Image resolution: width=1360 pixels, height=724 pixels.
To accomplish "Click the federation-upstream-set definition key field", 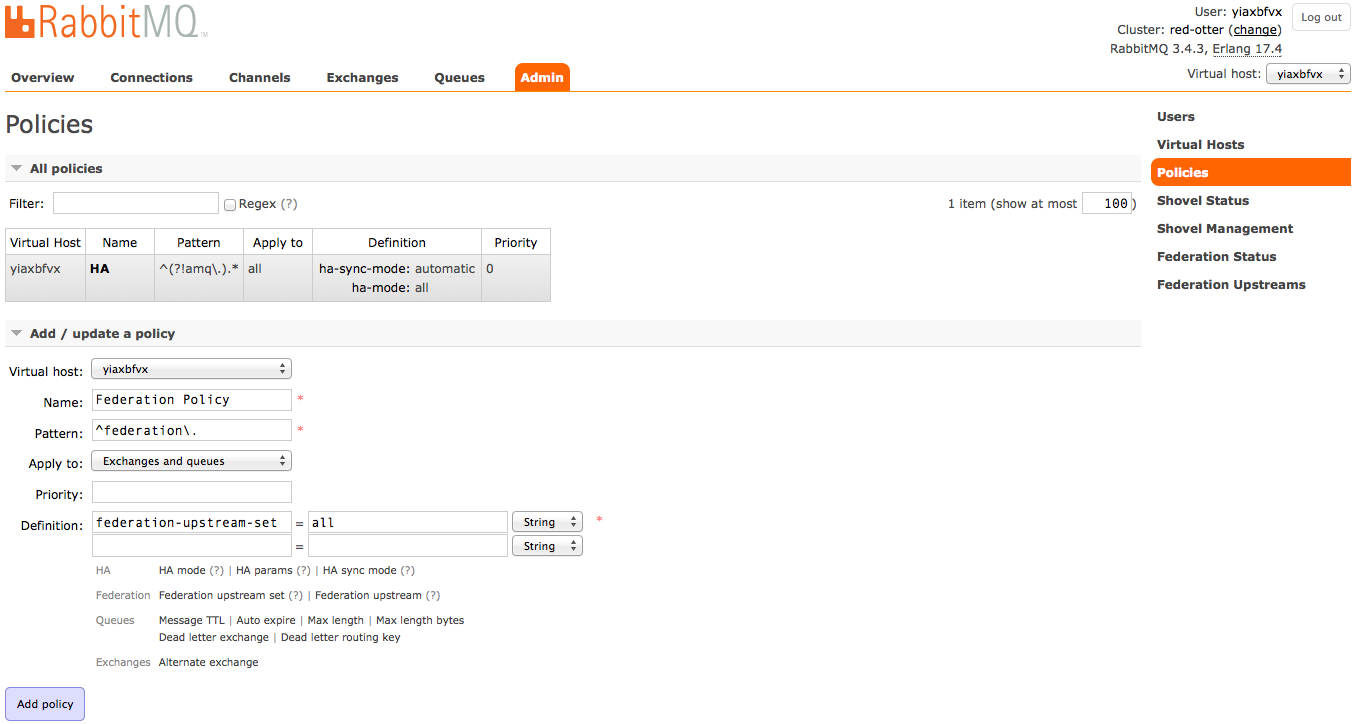I will pyautogui.click(x=191, y=522).
